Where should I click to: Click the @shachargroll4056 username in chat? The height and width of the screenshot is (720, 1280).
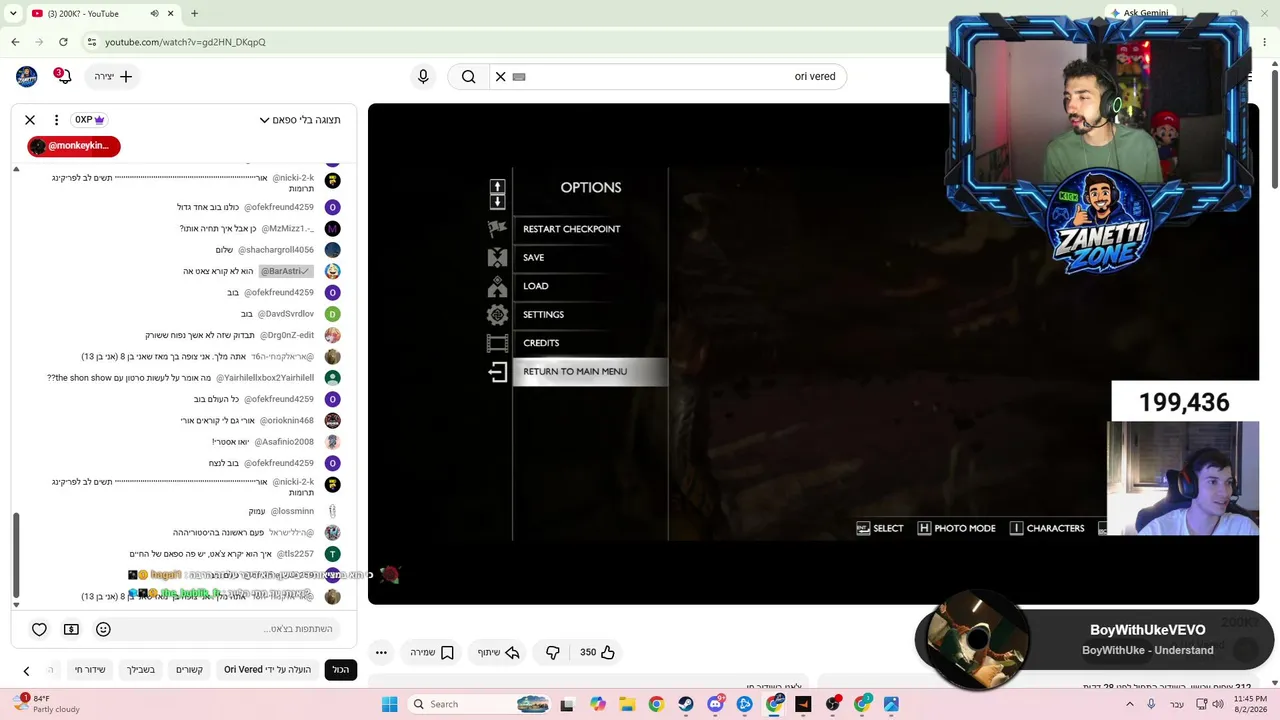pos(275,250)
